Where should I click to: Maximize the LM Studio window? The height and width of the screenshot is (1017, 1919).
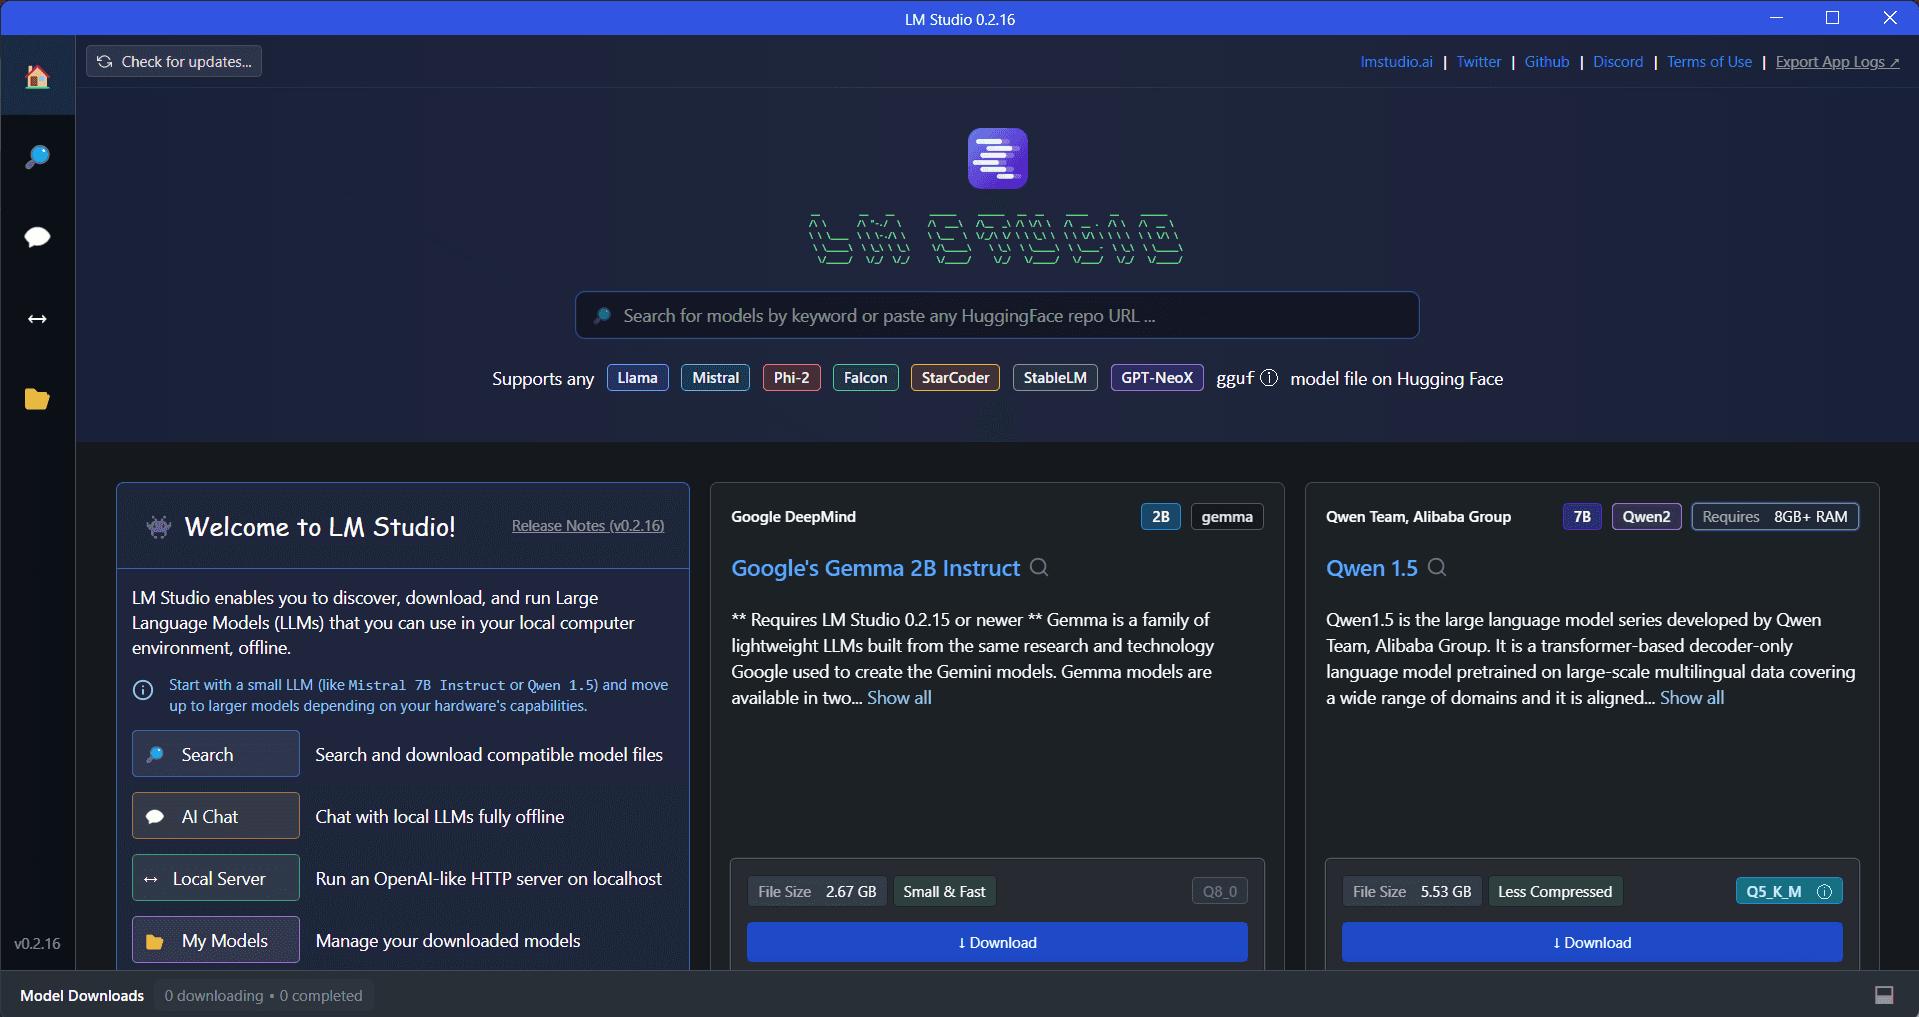(1832, 18)
